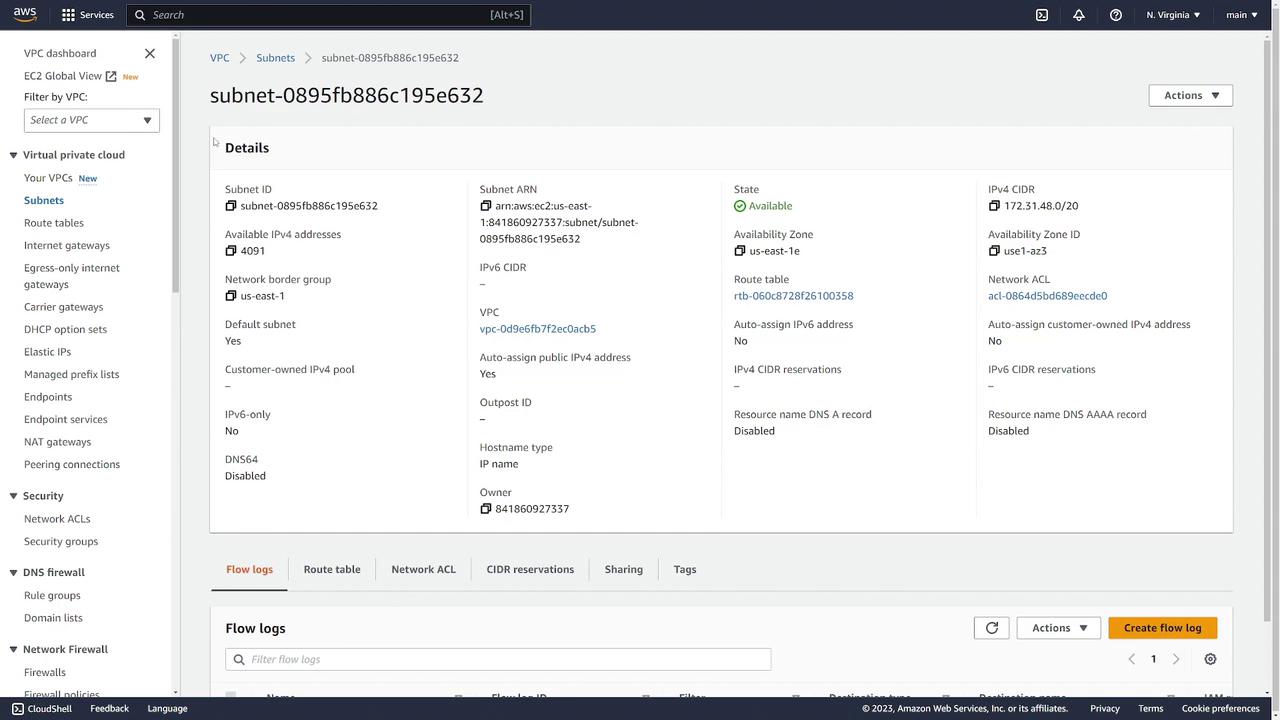Switch to the Tags tab

pos(685,570)
